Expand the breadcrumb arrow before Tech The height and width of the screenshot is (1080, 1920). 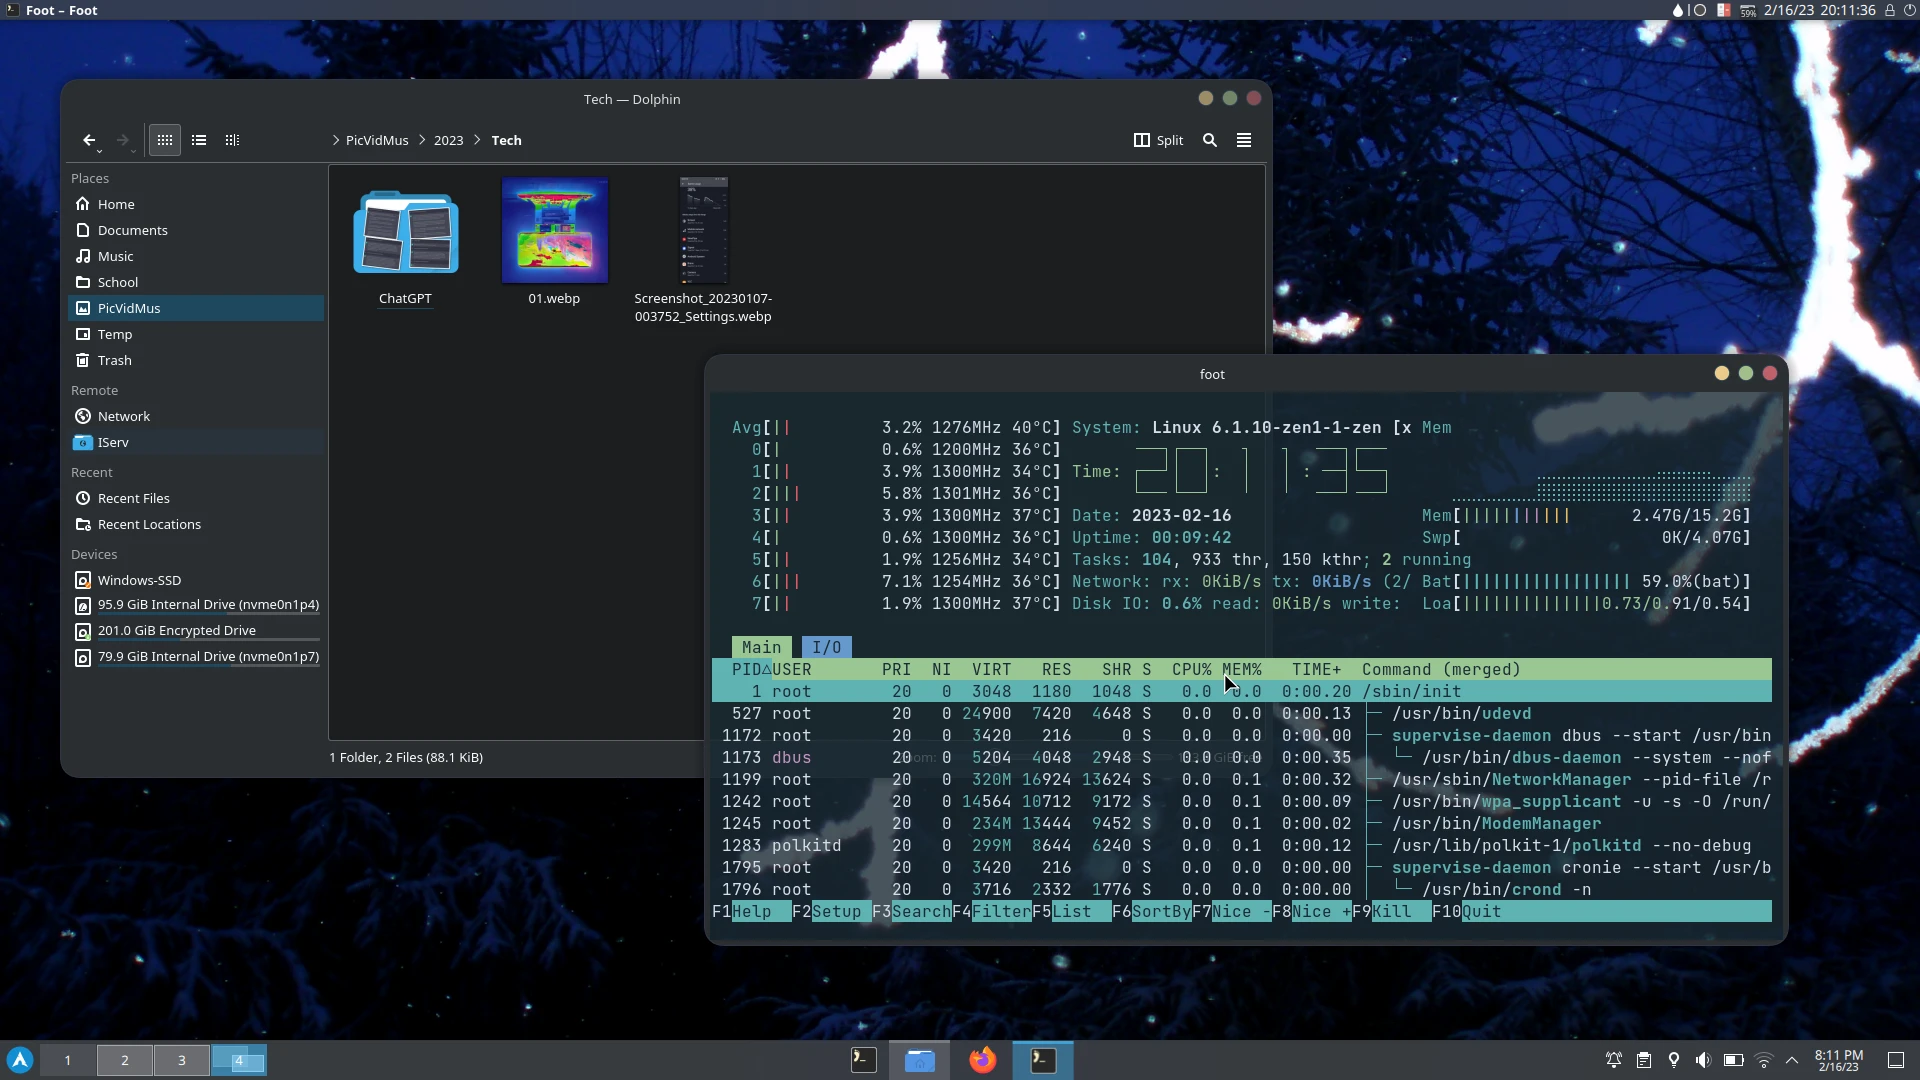[x=478, y=140]
